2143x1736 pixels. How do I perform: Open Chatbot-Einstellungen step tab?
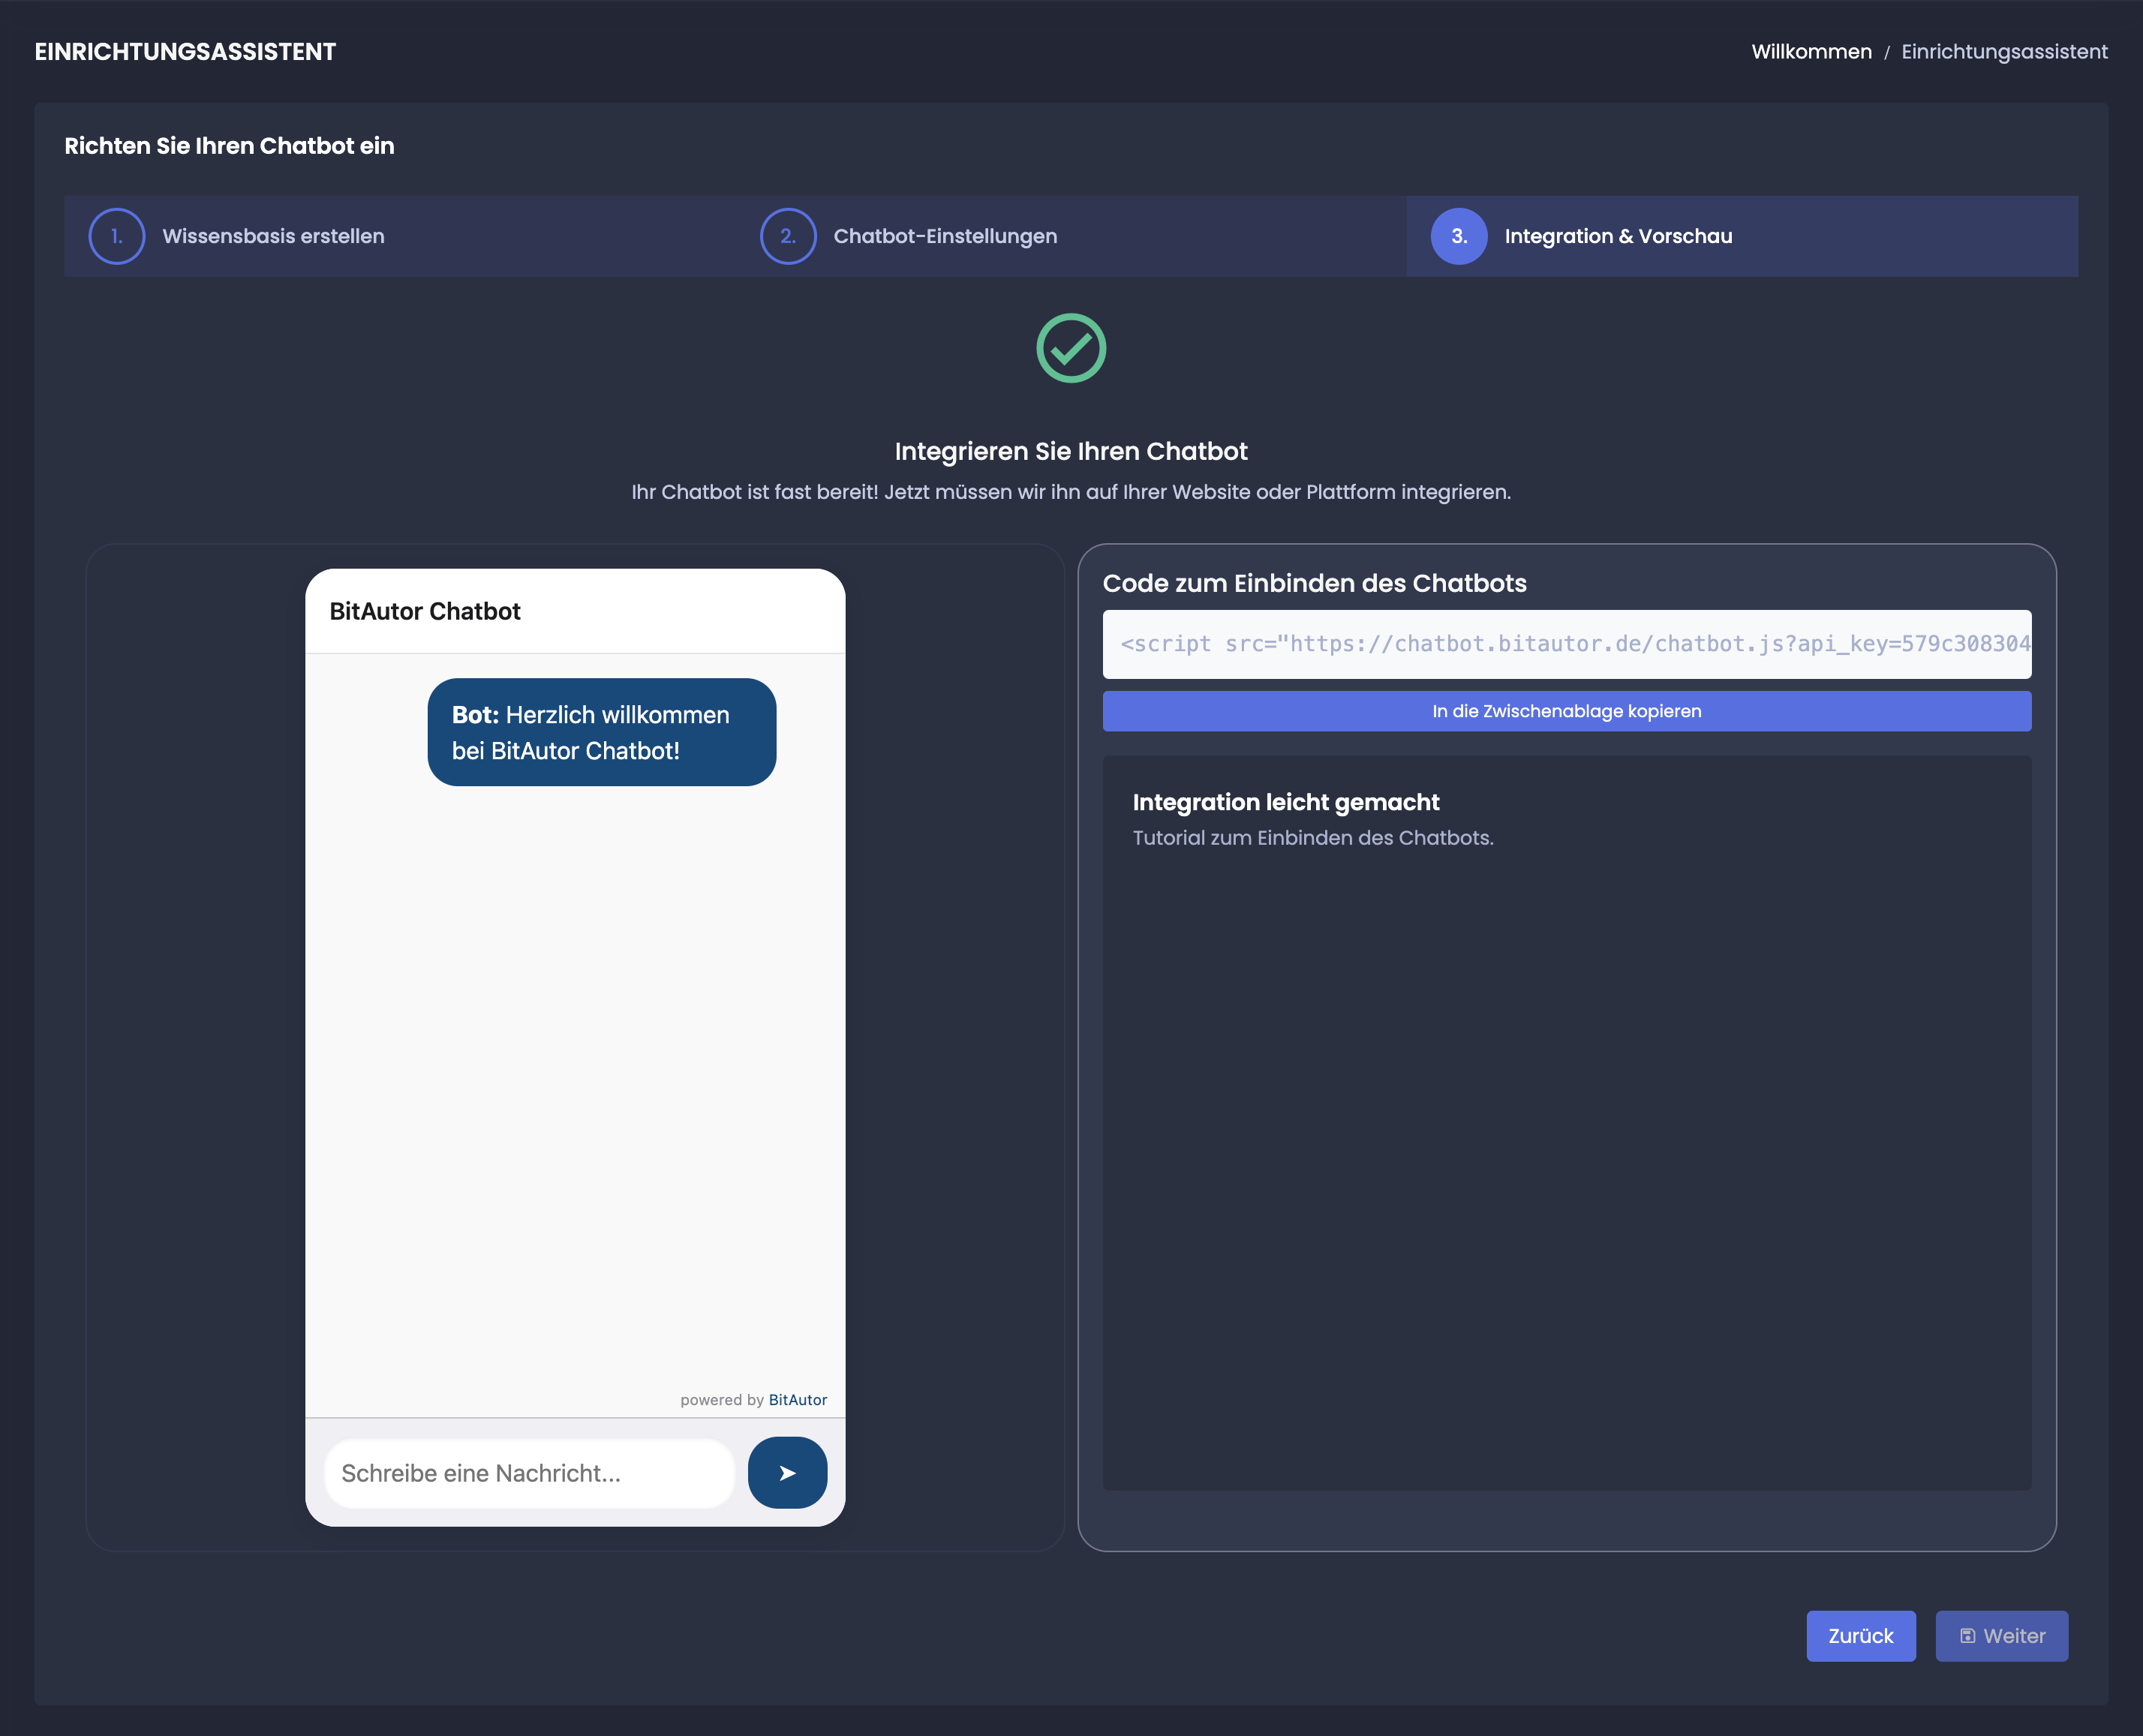(x=945, y=236)
